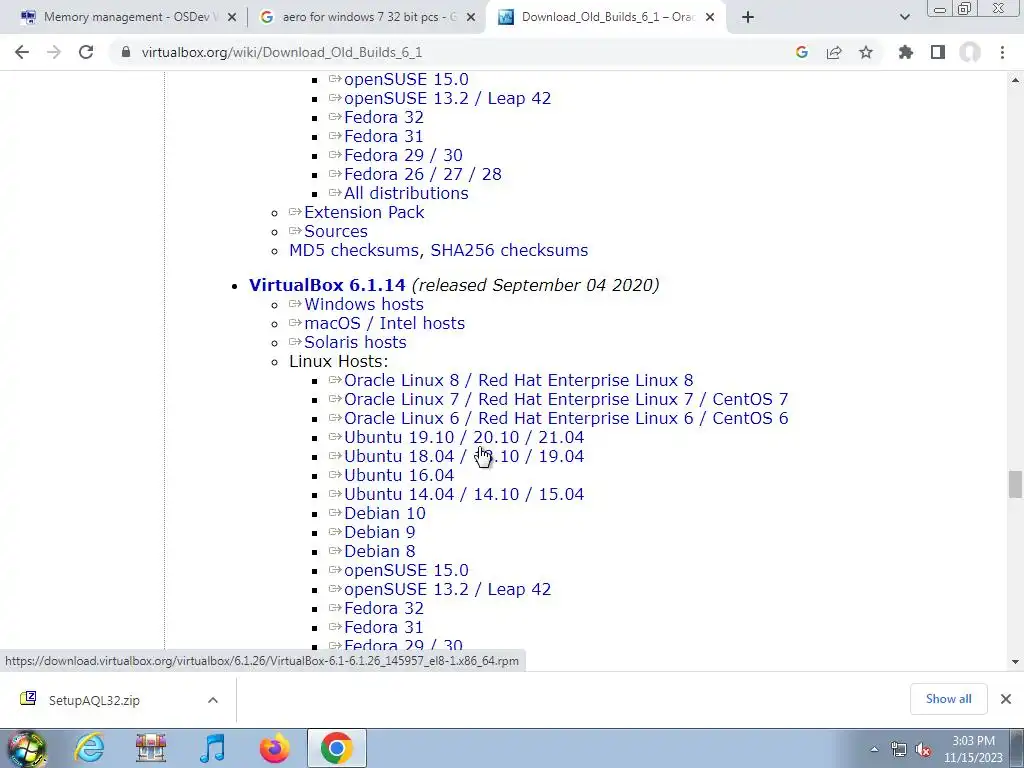Viewport: 1024px width, 768px height.
Task: Click the scrollbar down arrow
Action: tap(1015, 662)
